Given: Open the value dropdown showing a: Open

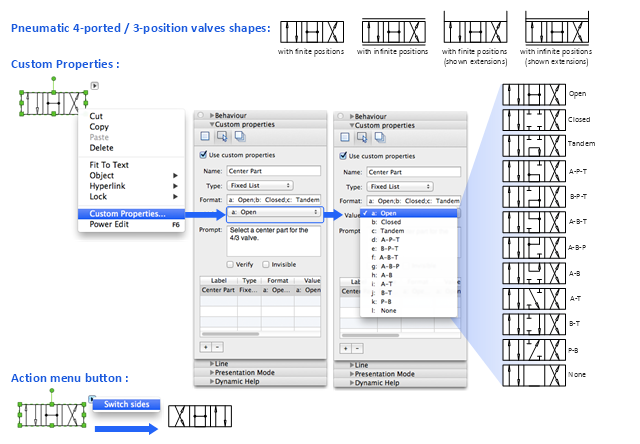Looking at the screenshot, I should pyautogui.click(x=273, y=212).
